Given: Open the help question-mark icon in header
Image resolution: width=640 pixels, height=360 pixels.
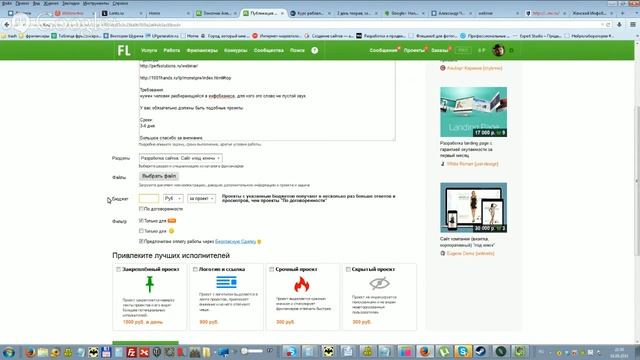Looking at the screenshot, I should pyautogui.click(x=315, y=50).
